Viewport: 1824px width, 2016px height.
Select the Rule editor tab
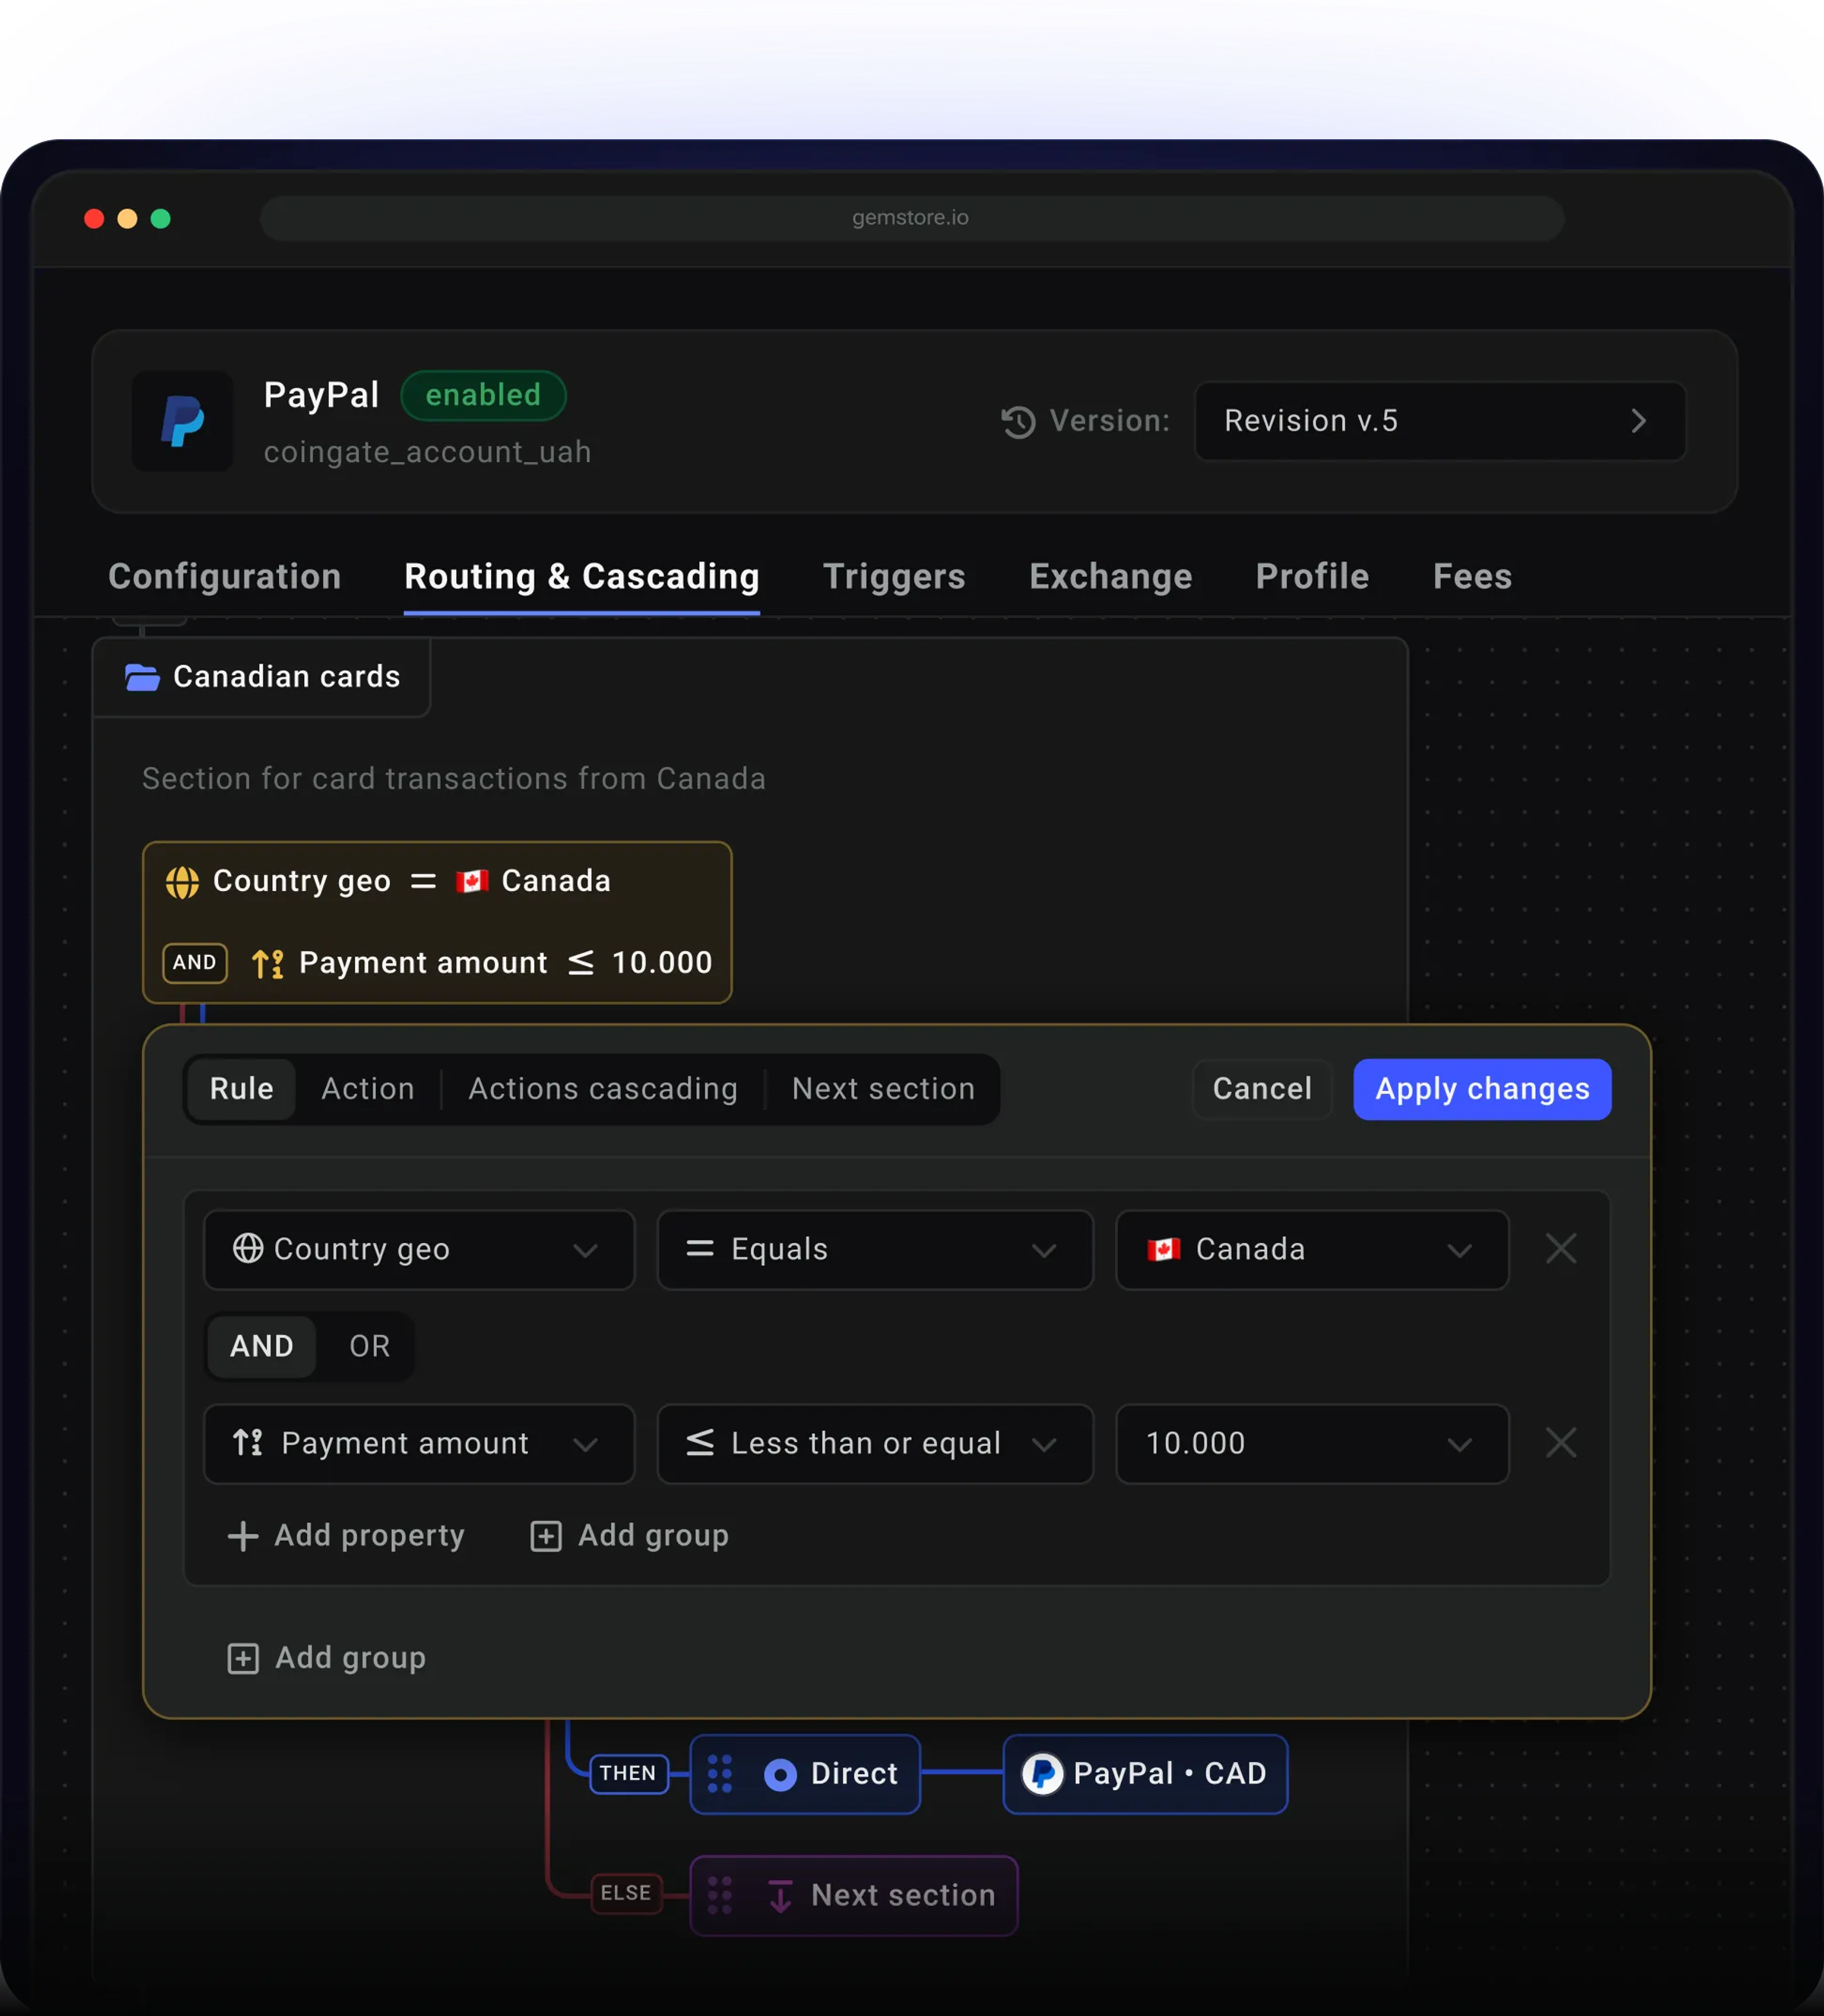tap(241, 1089)
